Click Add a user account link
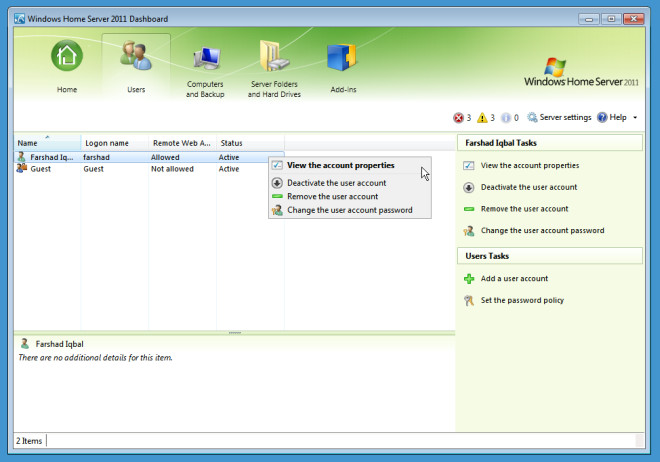 click(x=514, y=279)
